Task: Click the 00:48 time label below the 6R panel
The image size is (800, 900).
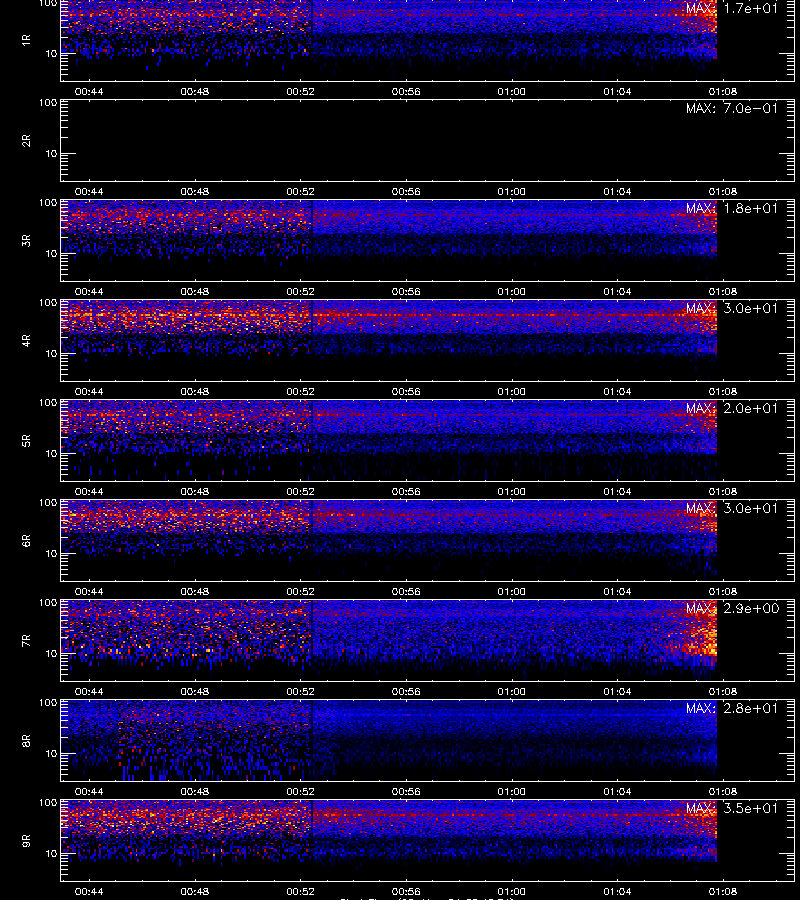Action: point(195,591)
